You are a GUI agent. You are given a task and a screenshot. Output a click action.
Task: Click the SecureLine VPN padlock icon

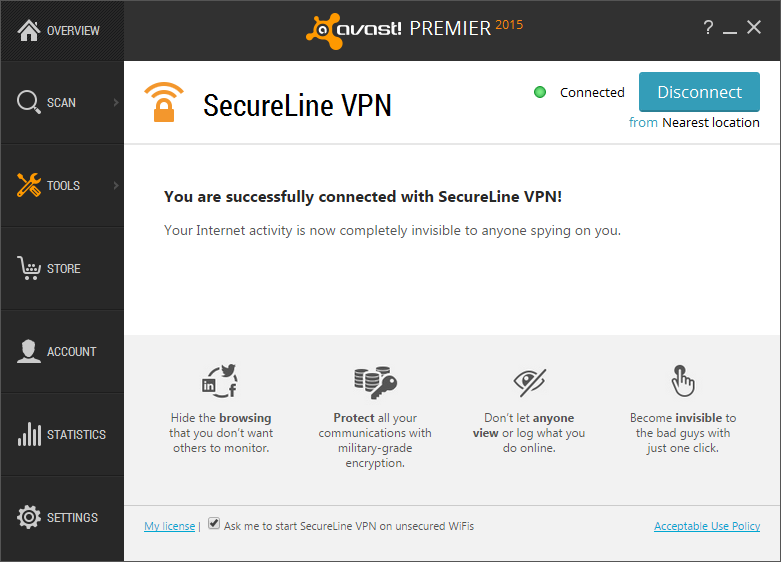pyautogui.click(x=163, y=102)
